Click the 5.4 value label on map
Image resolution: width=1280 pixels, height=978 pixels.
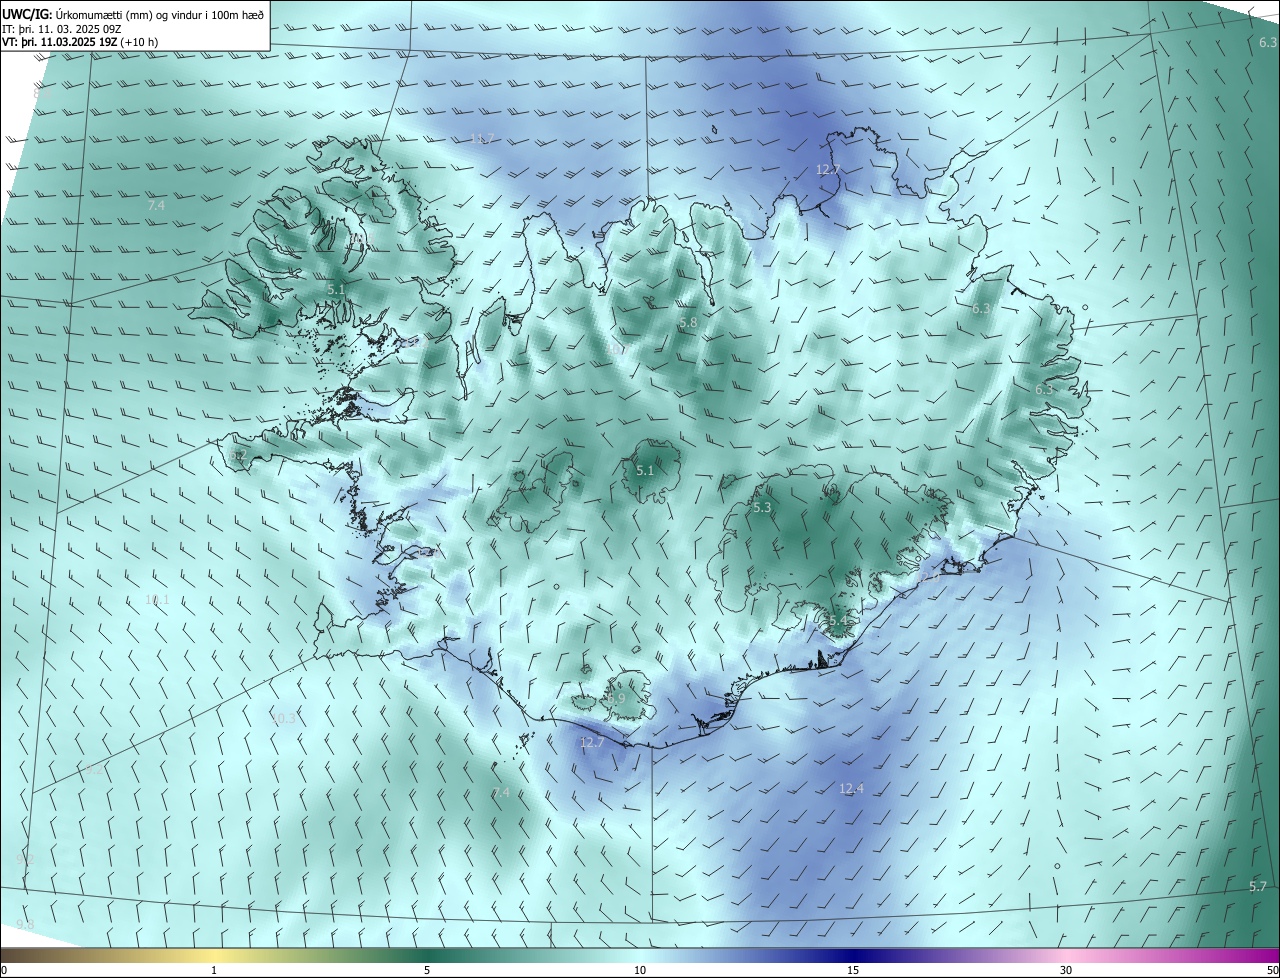pyautogui.click(x=838, y=621)
